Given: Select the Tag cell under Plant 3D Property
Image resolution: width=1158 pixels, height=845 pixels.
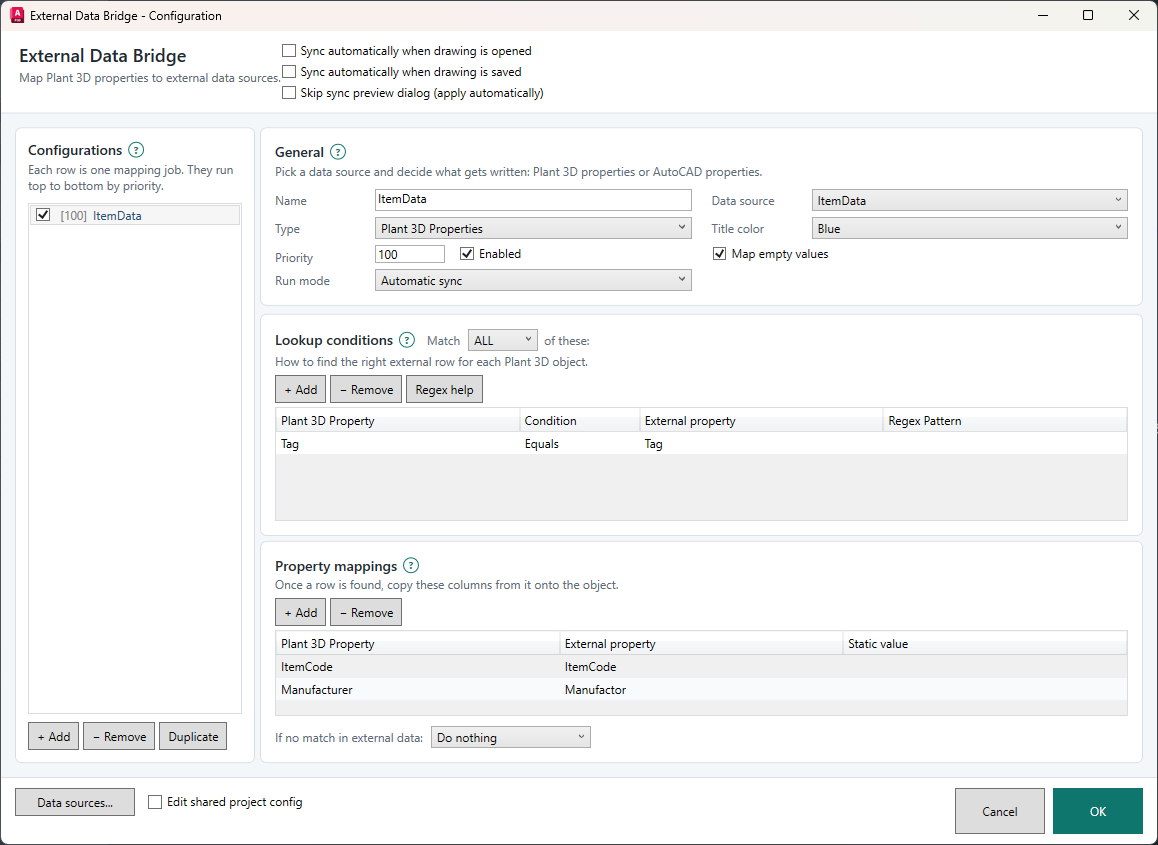Looking at the screenshot, I should [398, 444].
